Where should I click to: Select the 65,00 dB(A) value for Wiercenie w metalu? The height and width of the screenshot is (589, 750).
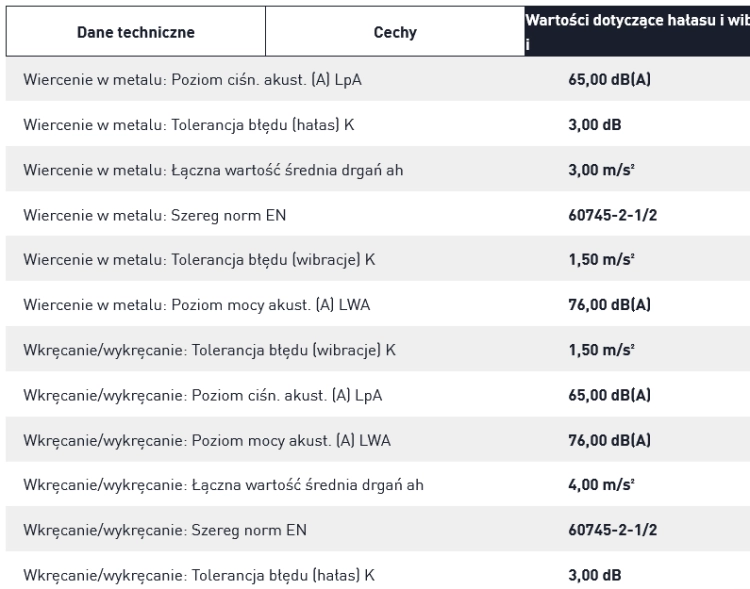click(x=609, y=79)
